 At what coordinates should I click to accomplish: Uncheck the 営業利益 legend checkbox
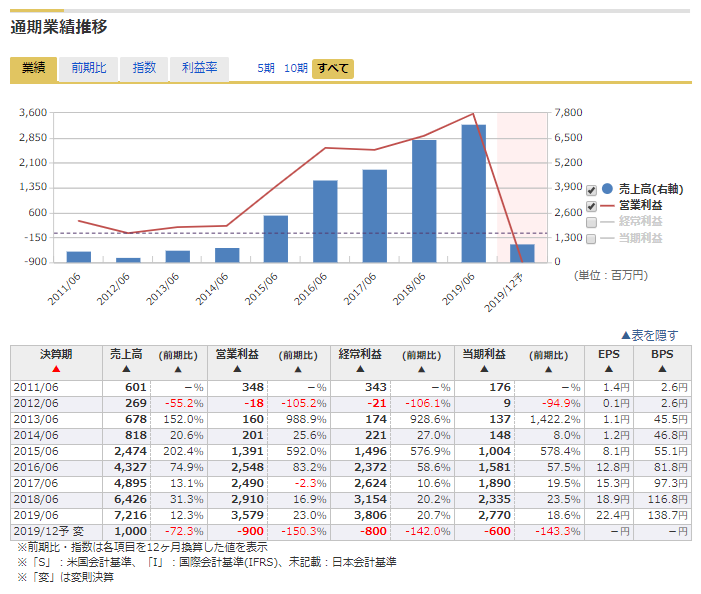591,206
